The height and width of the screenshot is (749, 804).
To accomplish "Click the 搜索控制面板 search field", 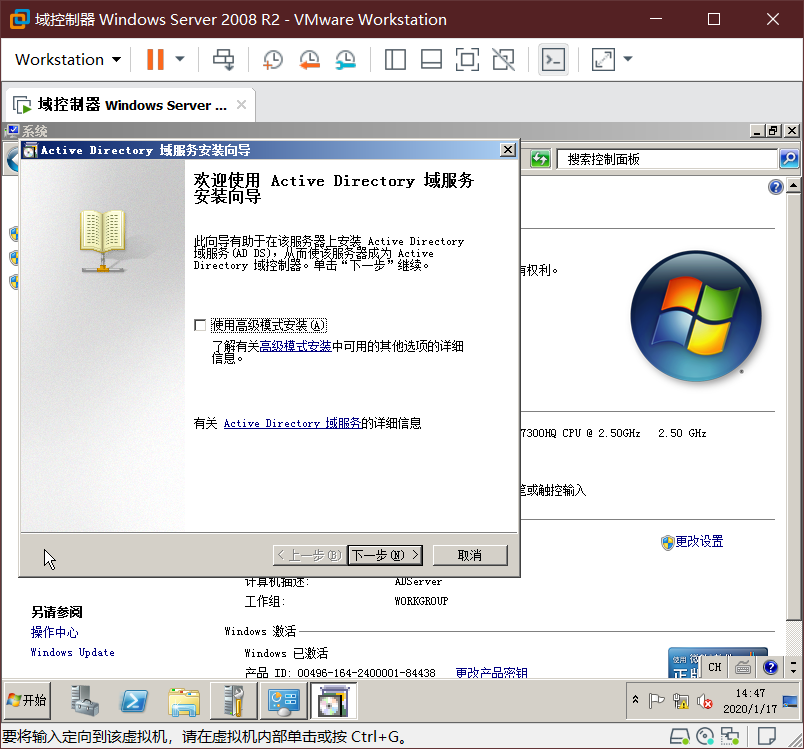I will (667, 159).
